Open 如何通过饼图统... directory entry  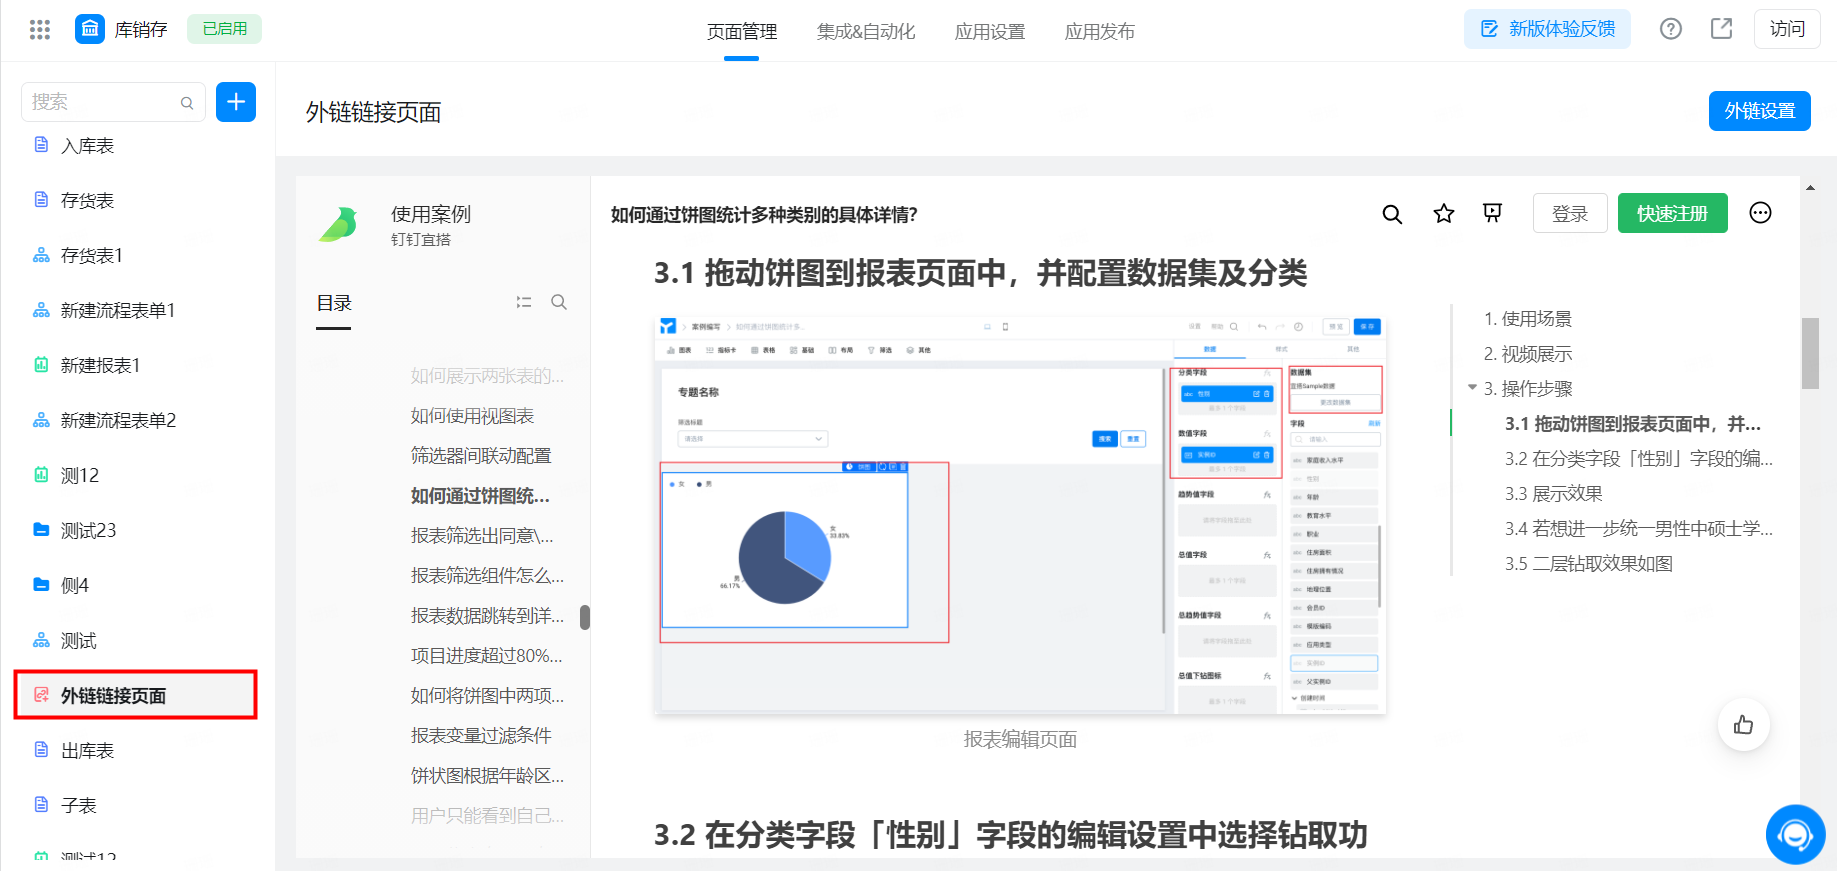pos(480,496)
